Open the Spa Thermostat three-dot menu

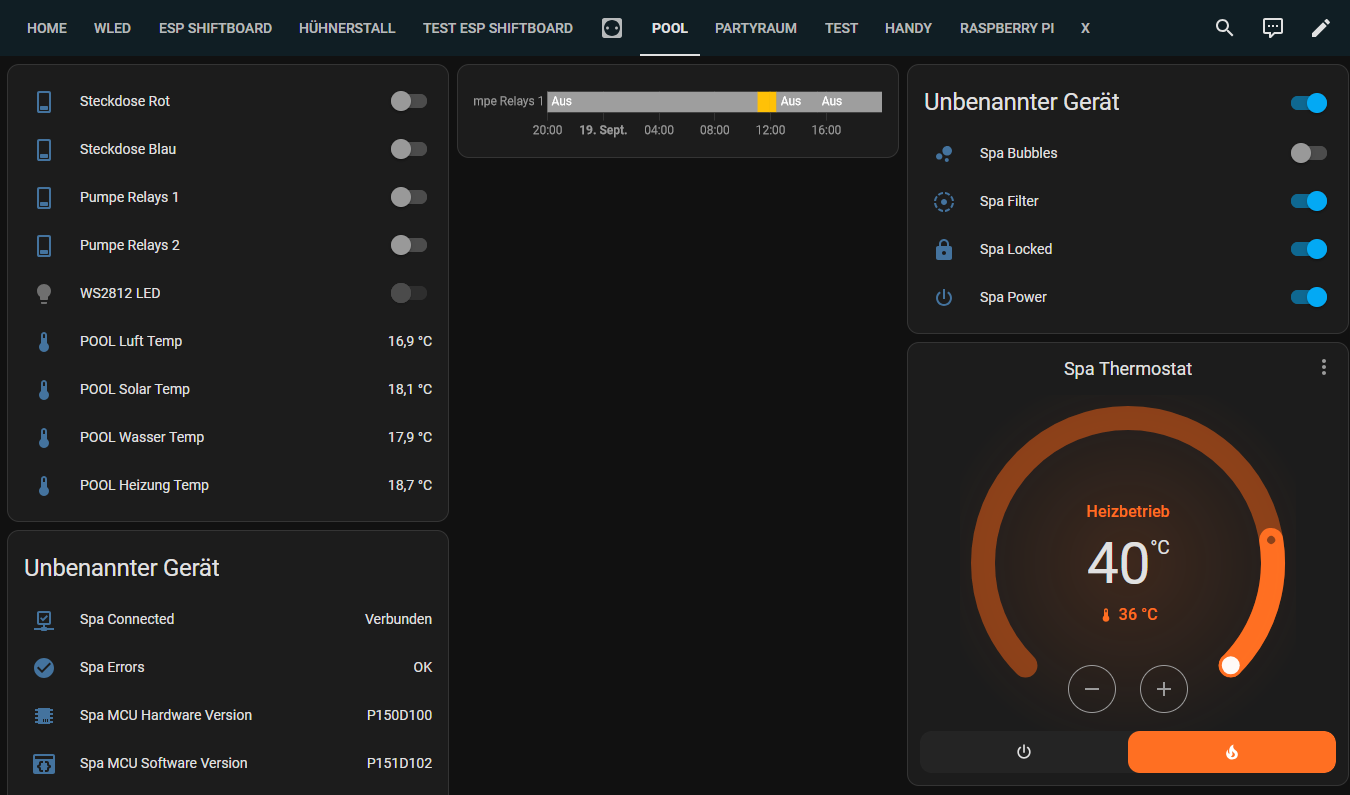click(x=1323, y=367)
